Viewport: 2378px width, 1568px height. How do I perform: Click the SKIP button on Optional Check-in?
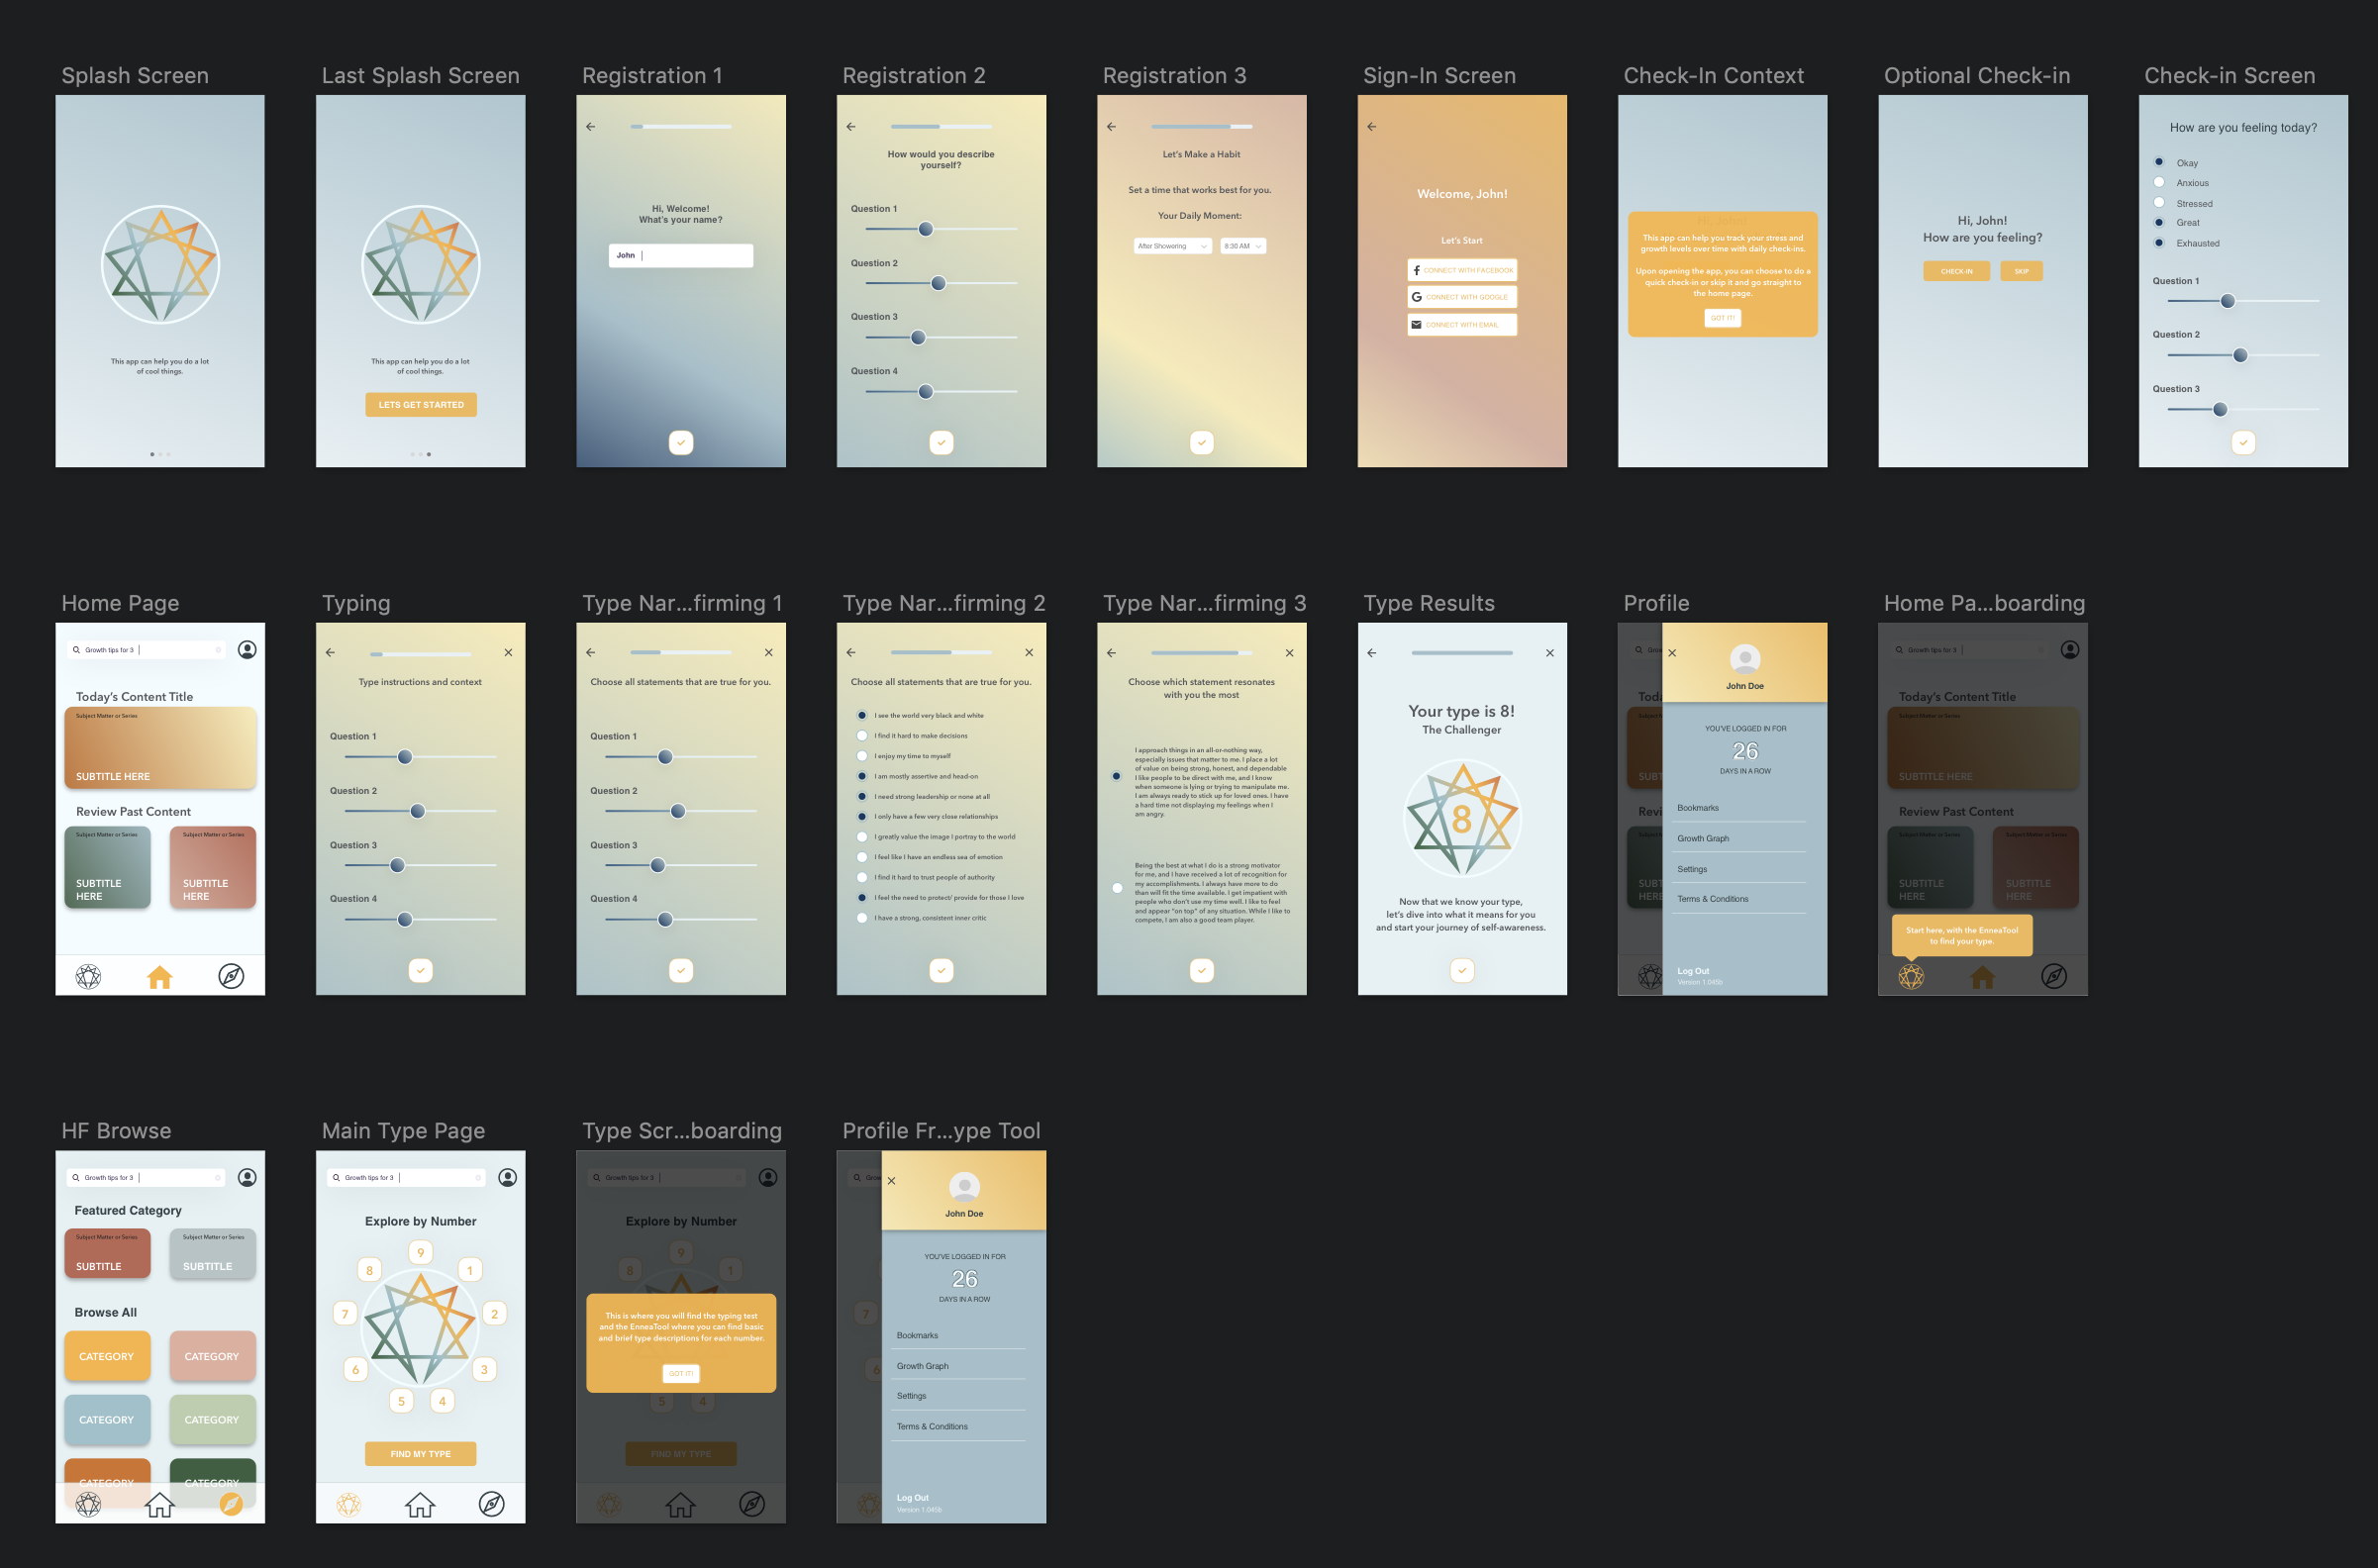click(x=2022, y=271)
